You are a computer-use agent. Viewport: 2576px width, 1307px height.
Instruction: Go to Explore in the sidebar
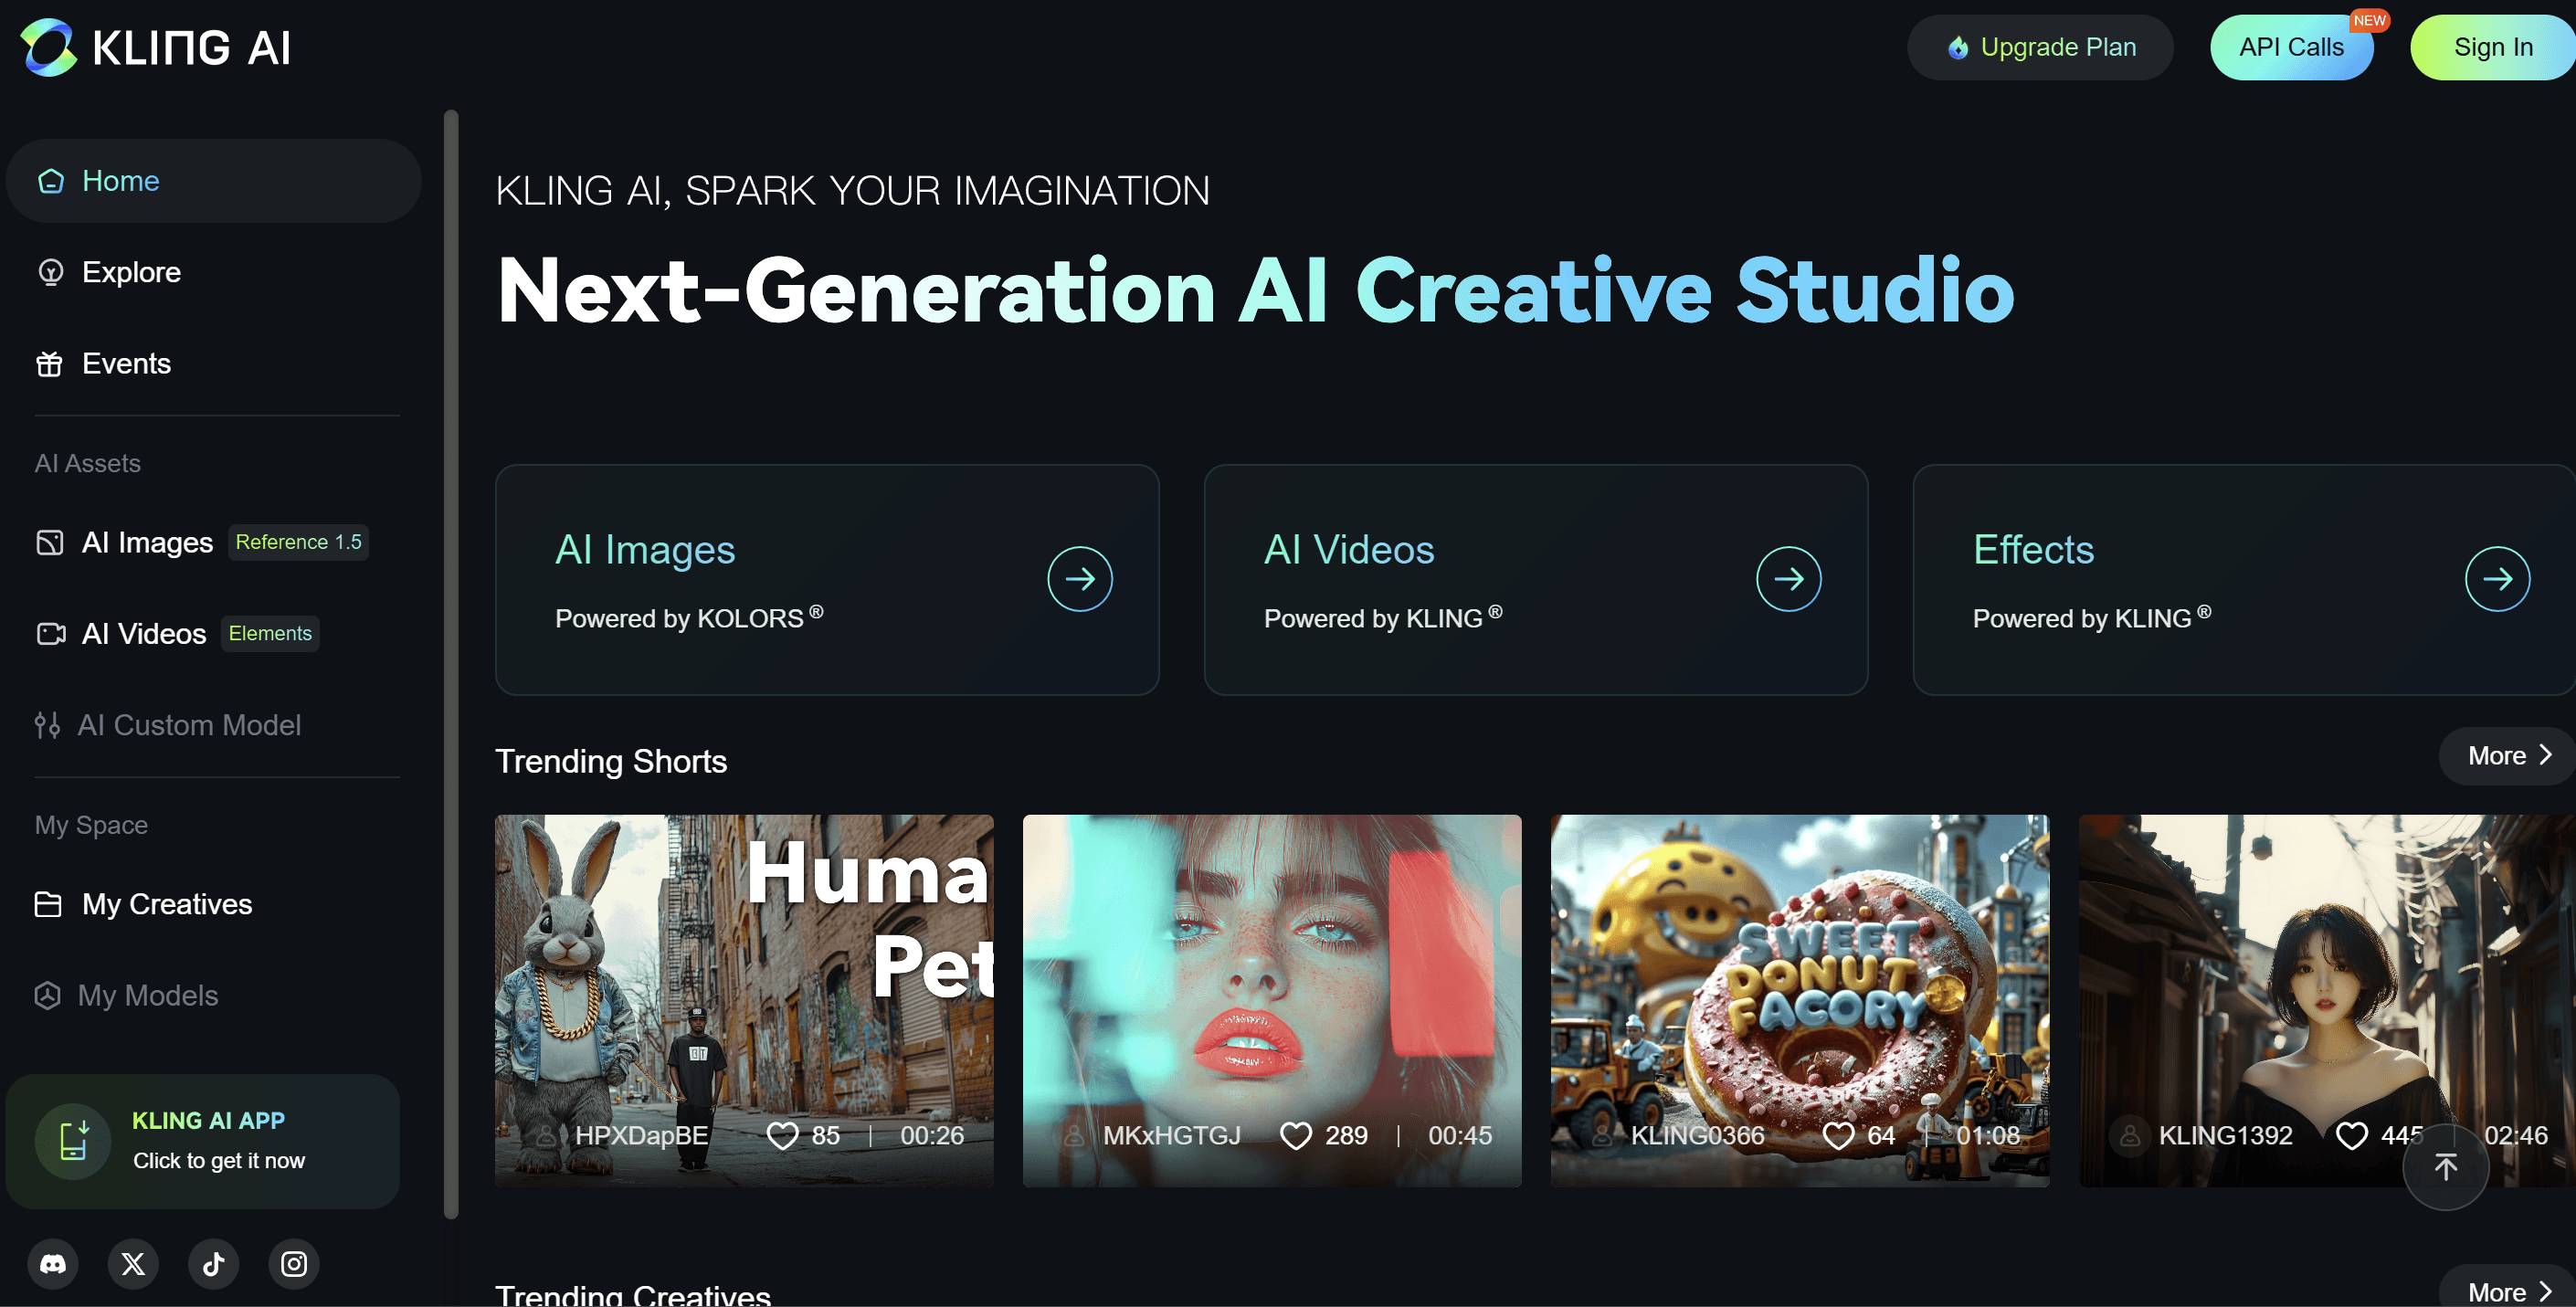[131, 272]
